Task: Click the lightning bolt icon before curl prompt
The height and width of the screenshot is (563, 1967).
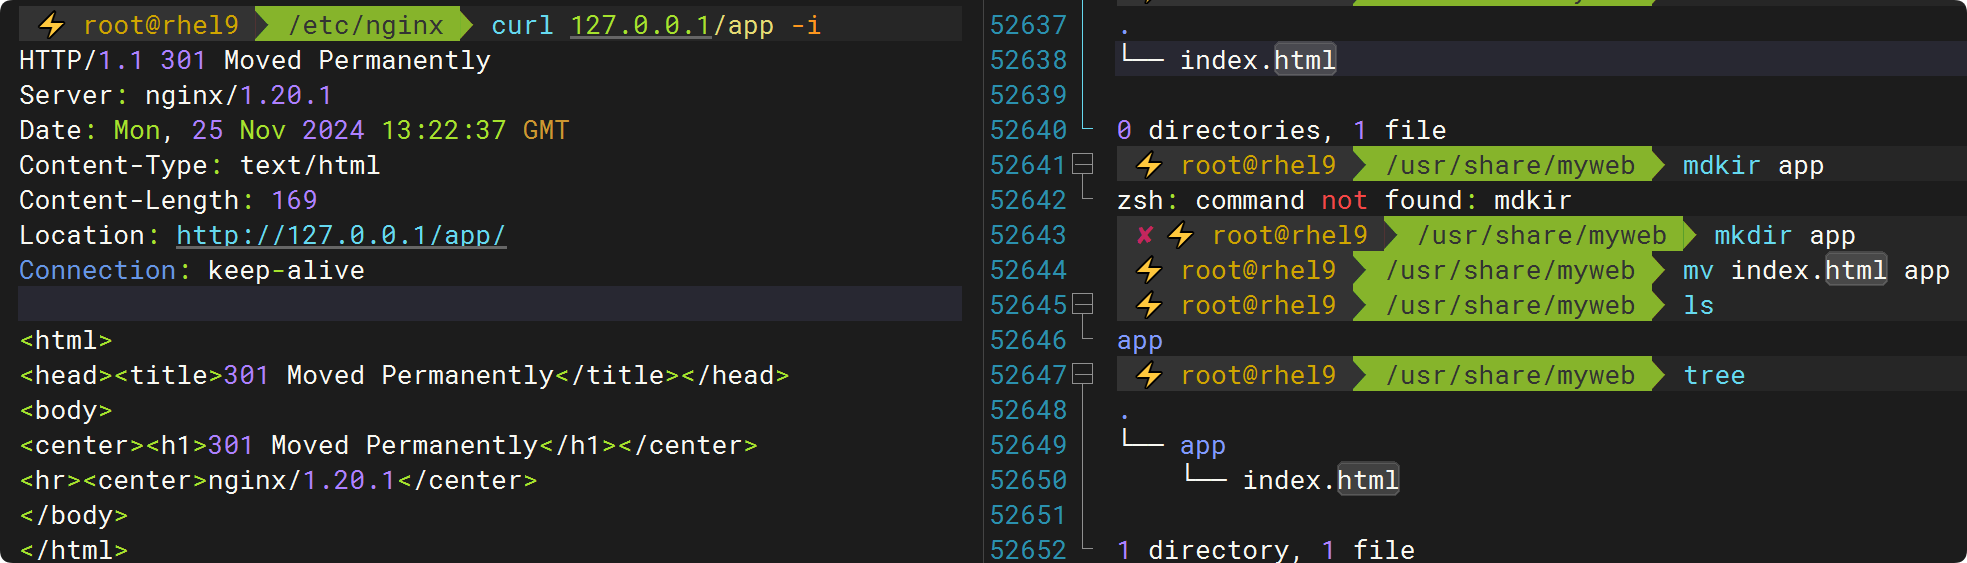Action: [x=51, y=25]
